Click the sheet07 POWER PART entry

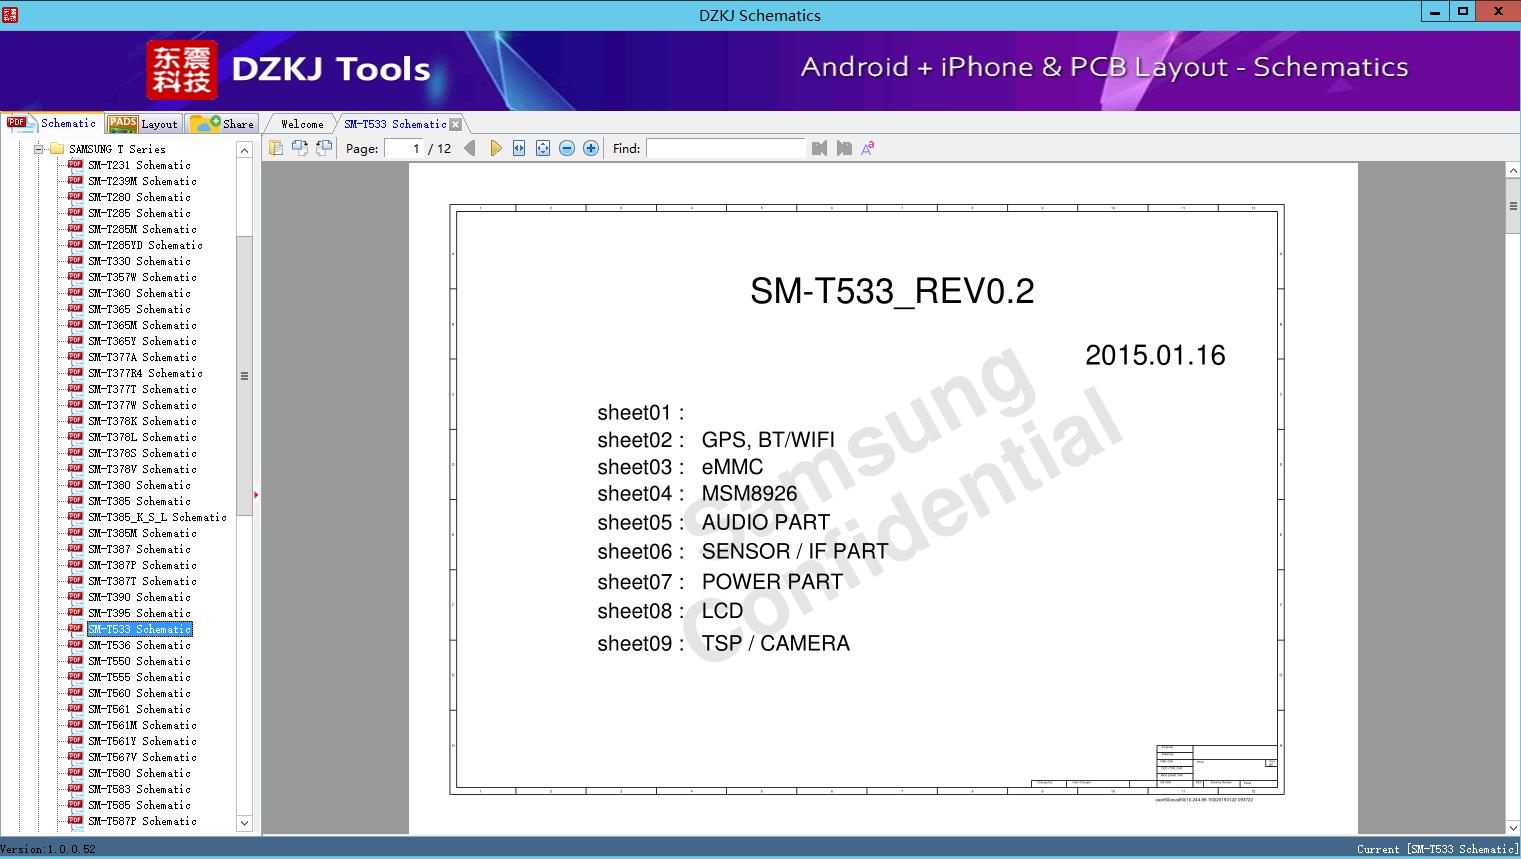pos(720,582)
